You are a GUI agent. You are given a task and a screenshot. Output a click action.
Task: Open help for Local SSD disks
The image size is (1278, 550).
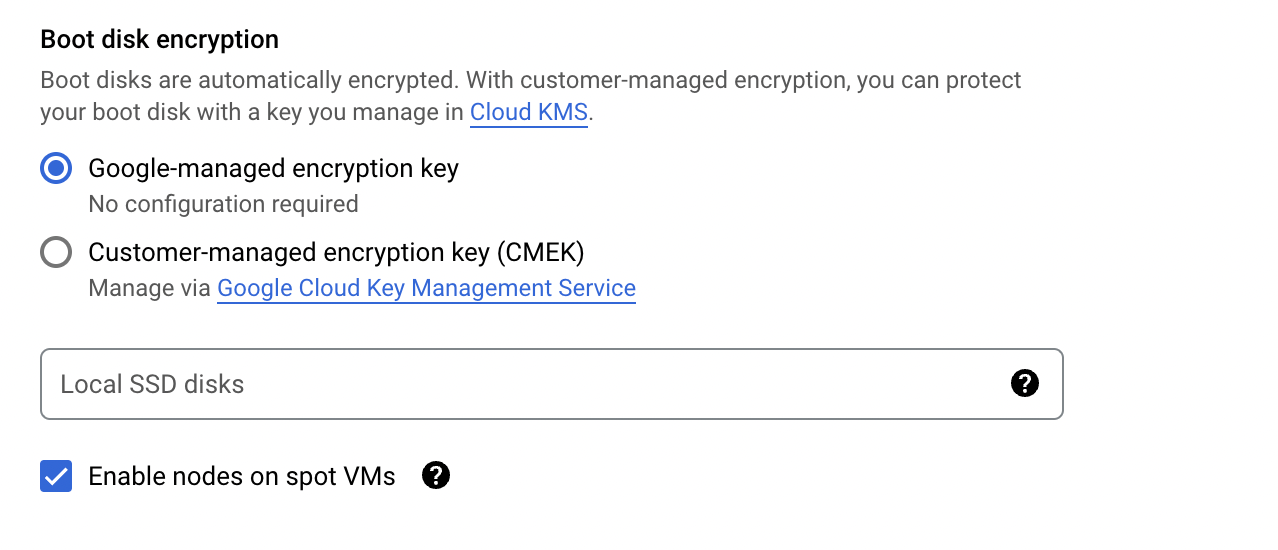coord(1025,383)
